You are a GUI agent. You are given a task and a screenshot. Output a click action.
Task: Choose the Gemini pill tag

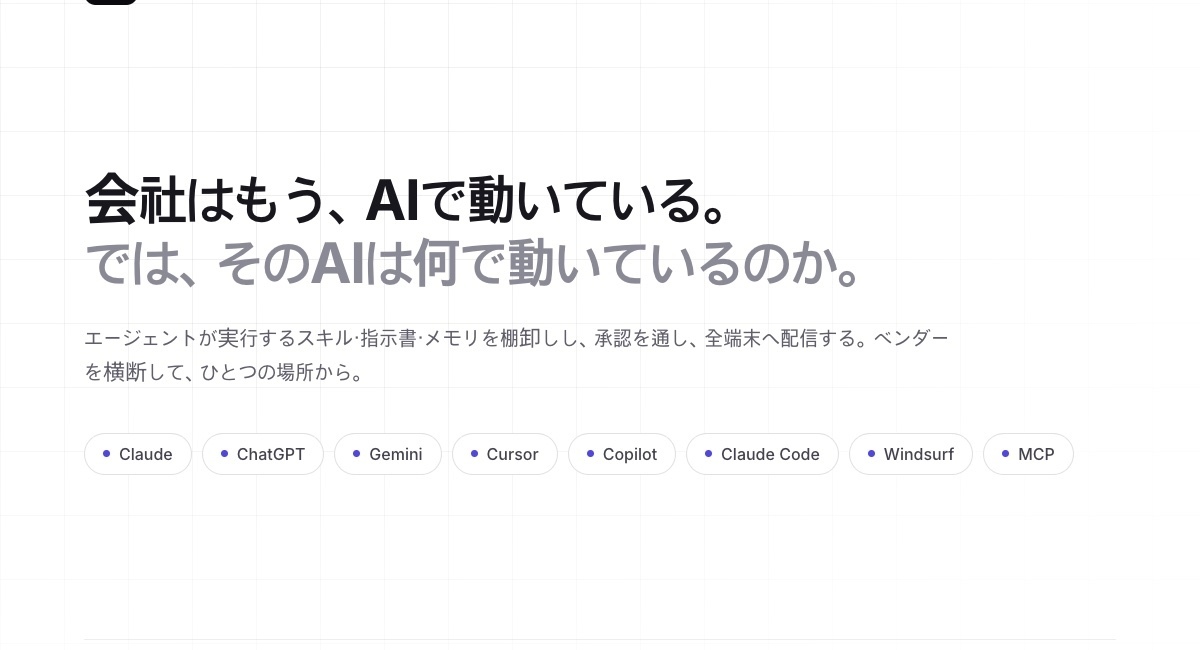(388, 454)
